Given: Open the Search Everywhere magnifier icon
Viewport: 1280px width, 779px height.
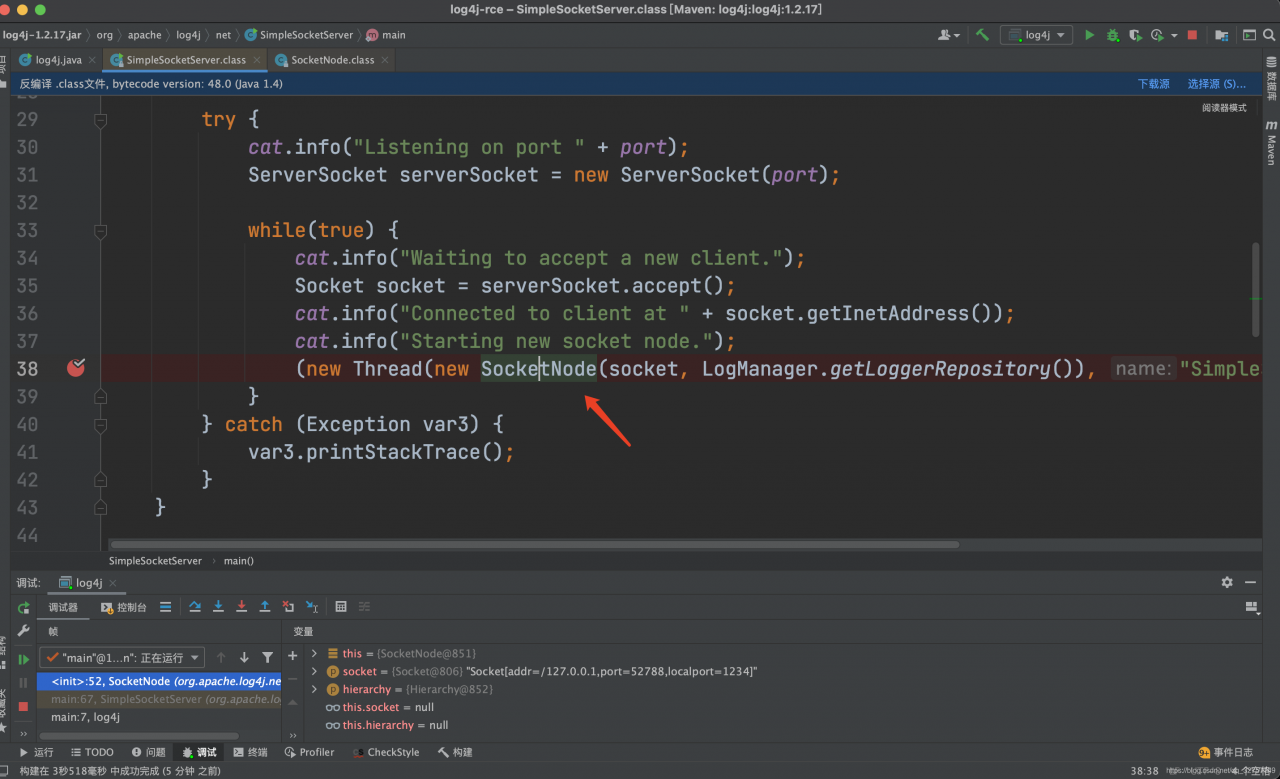Looking at the screenshot, I should coord(1271,35).
